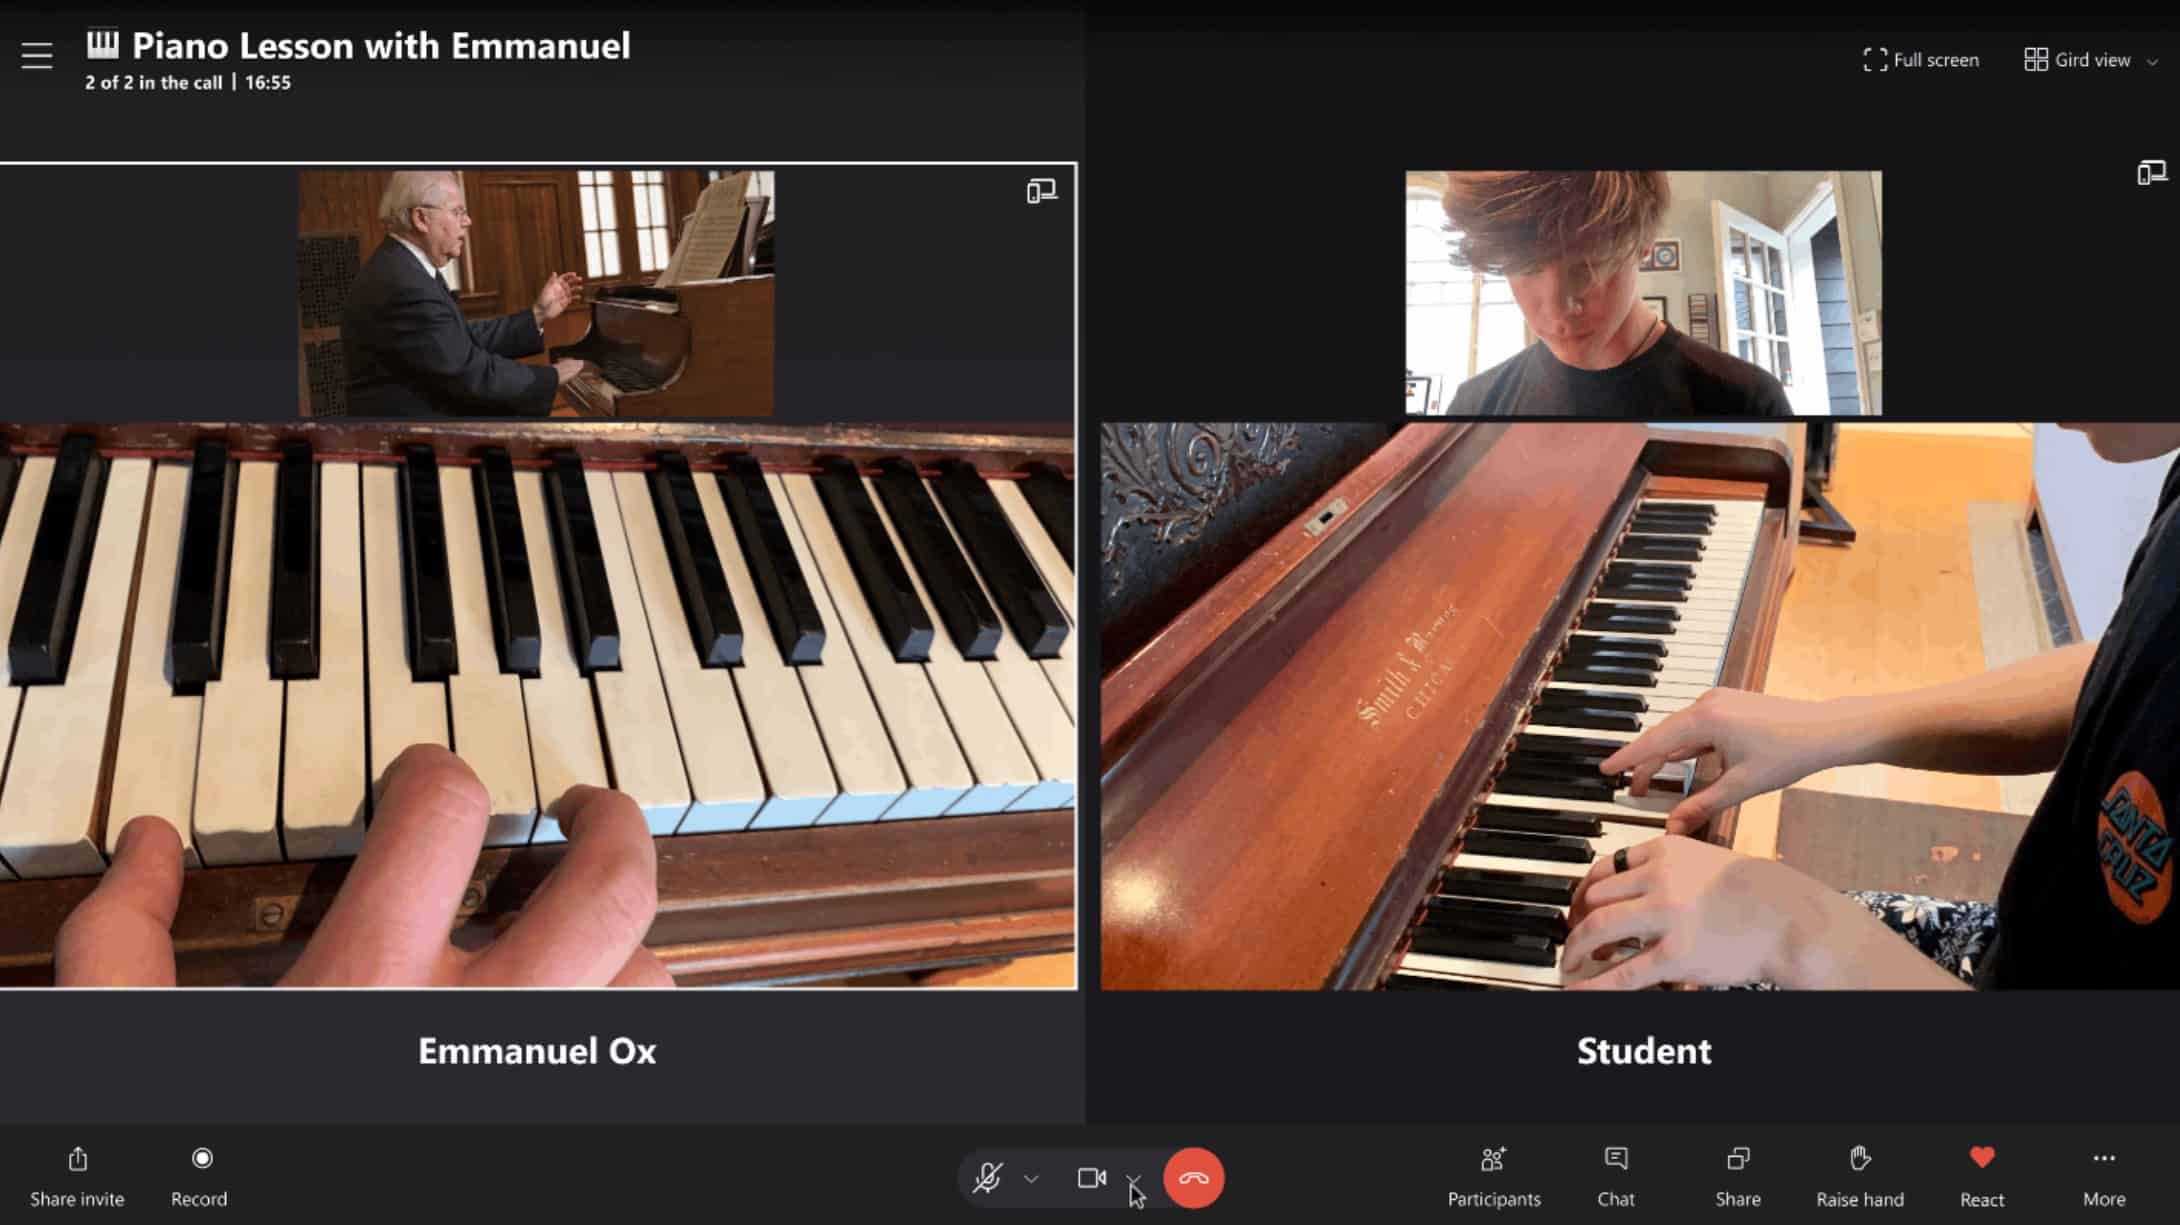
Task: Click the More options icon
Action: pos(2104,1159)
